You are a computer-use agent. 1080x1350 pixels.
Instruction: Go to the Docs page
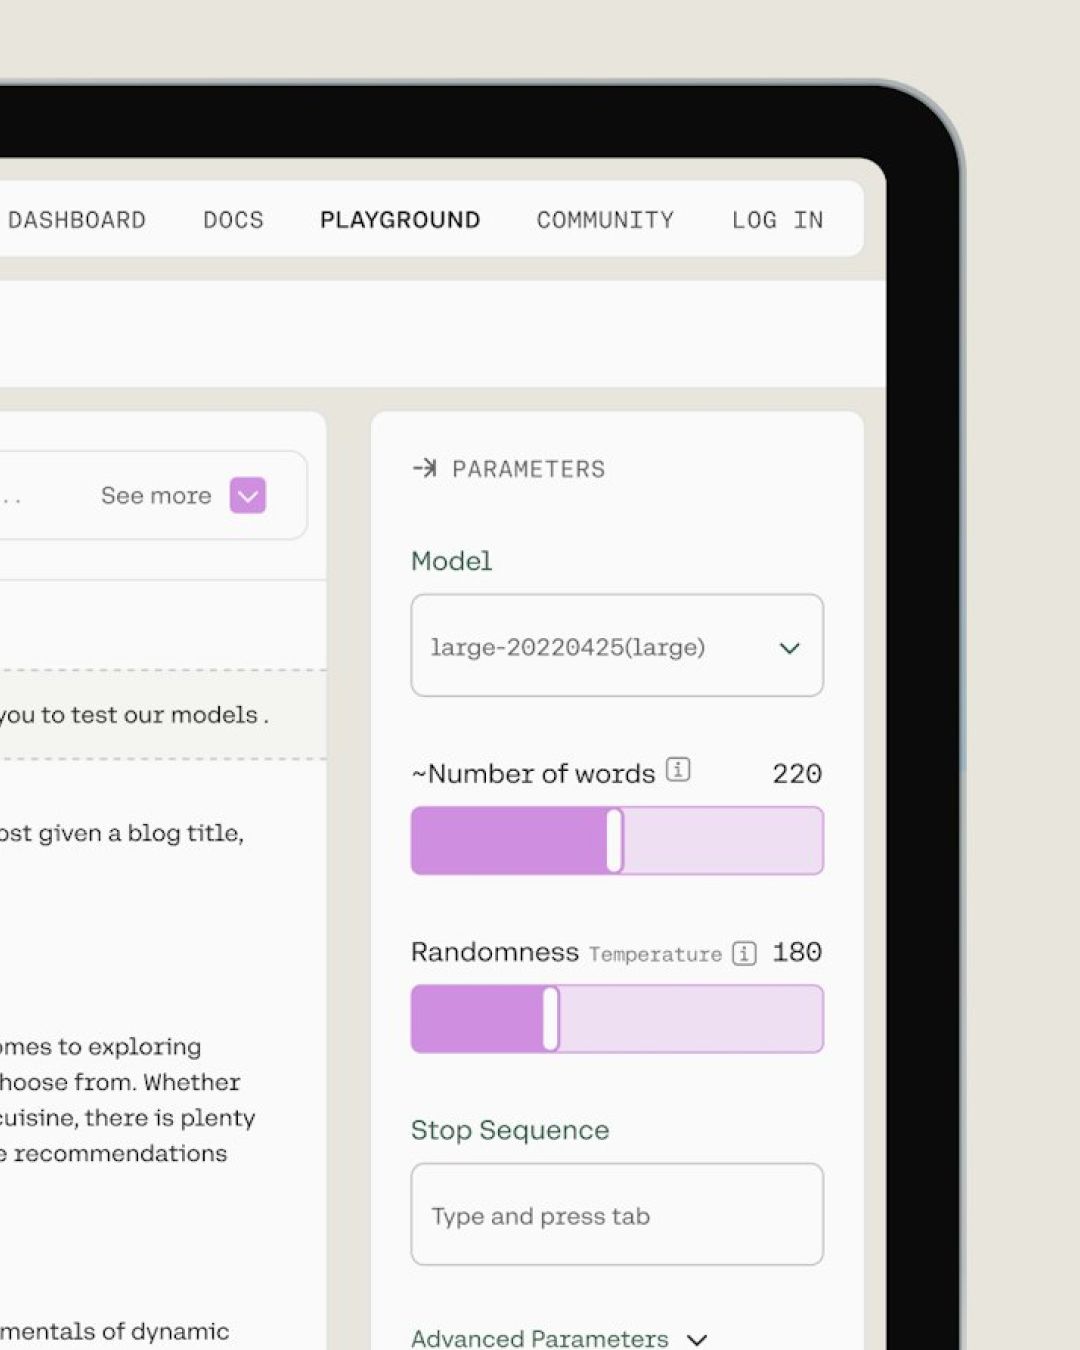tap(233, 220)
